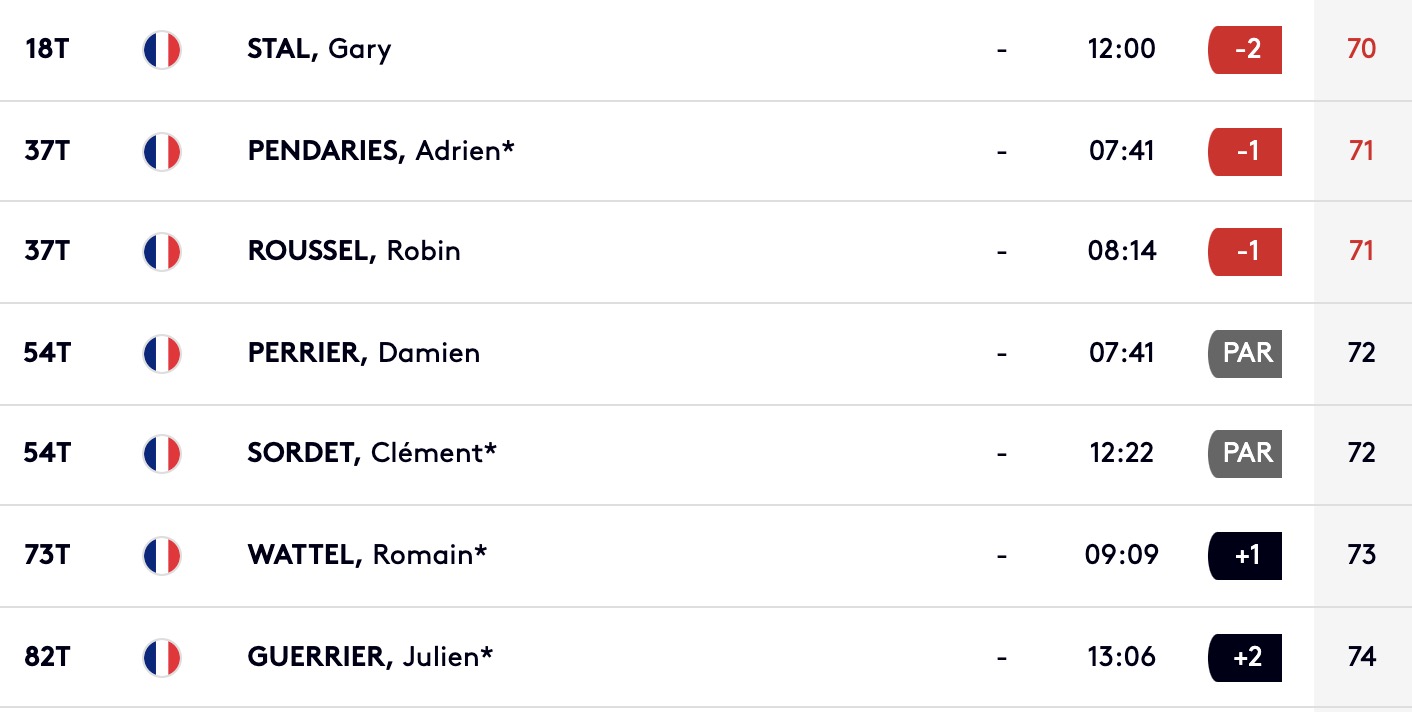This screenshot has height=712, width=1412.
Task: Click Romain Wattel's black +1 score badge
Action: 1245,555
